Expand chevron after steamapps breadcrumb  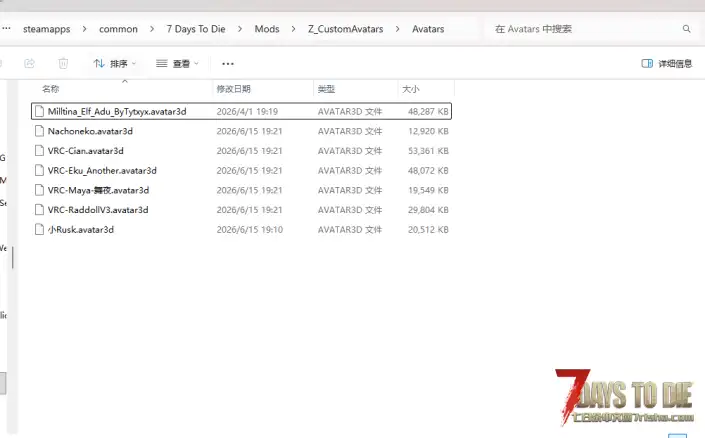click(x=84, y=29)
